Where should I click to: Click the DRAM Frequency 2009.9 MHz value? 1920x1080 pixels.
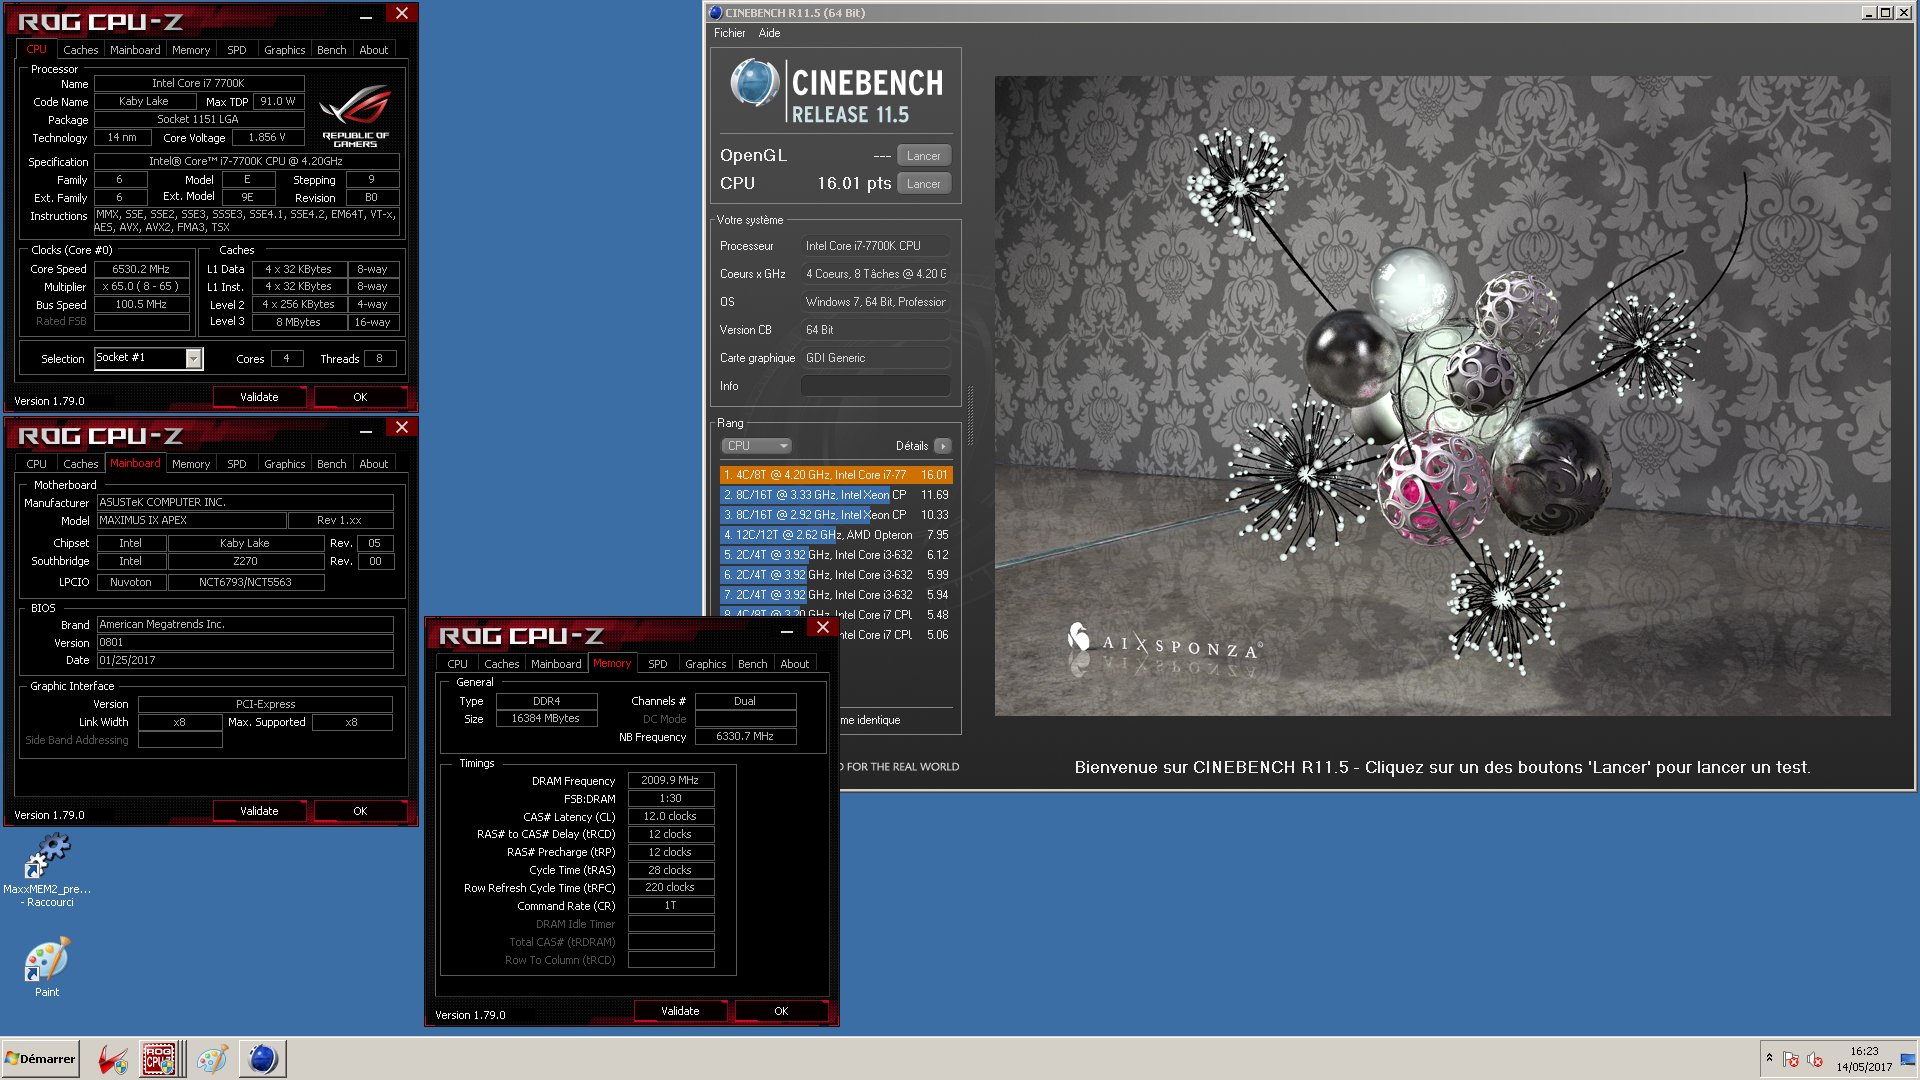coord(670,780)
